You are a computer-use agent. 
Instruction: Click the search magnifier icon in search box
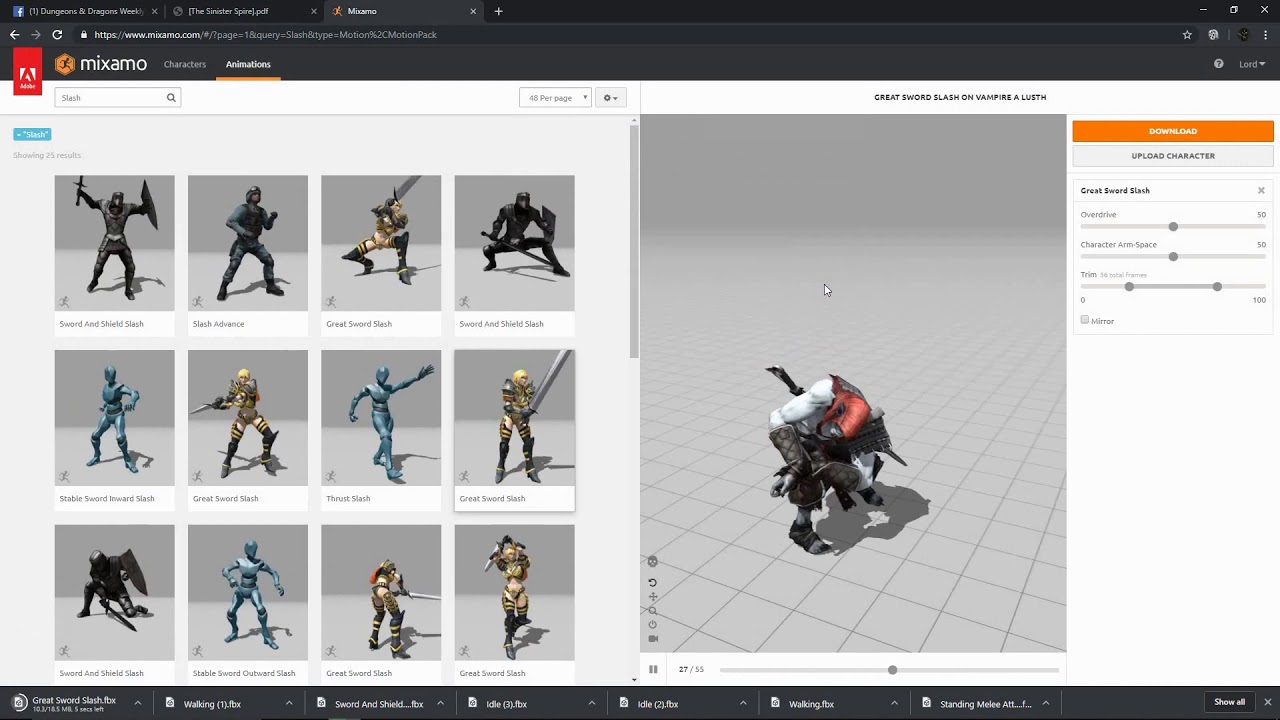pos(171,98)
